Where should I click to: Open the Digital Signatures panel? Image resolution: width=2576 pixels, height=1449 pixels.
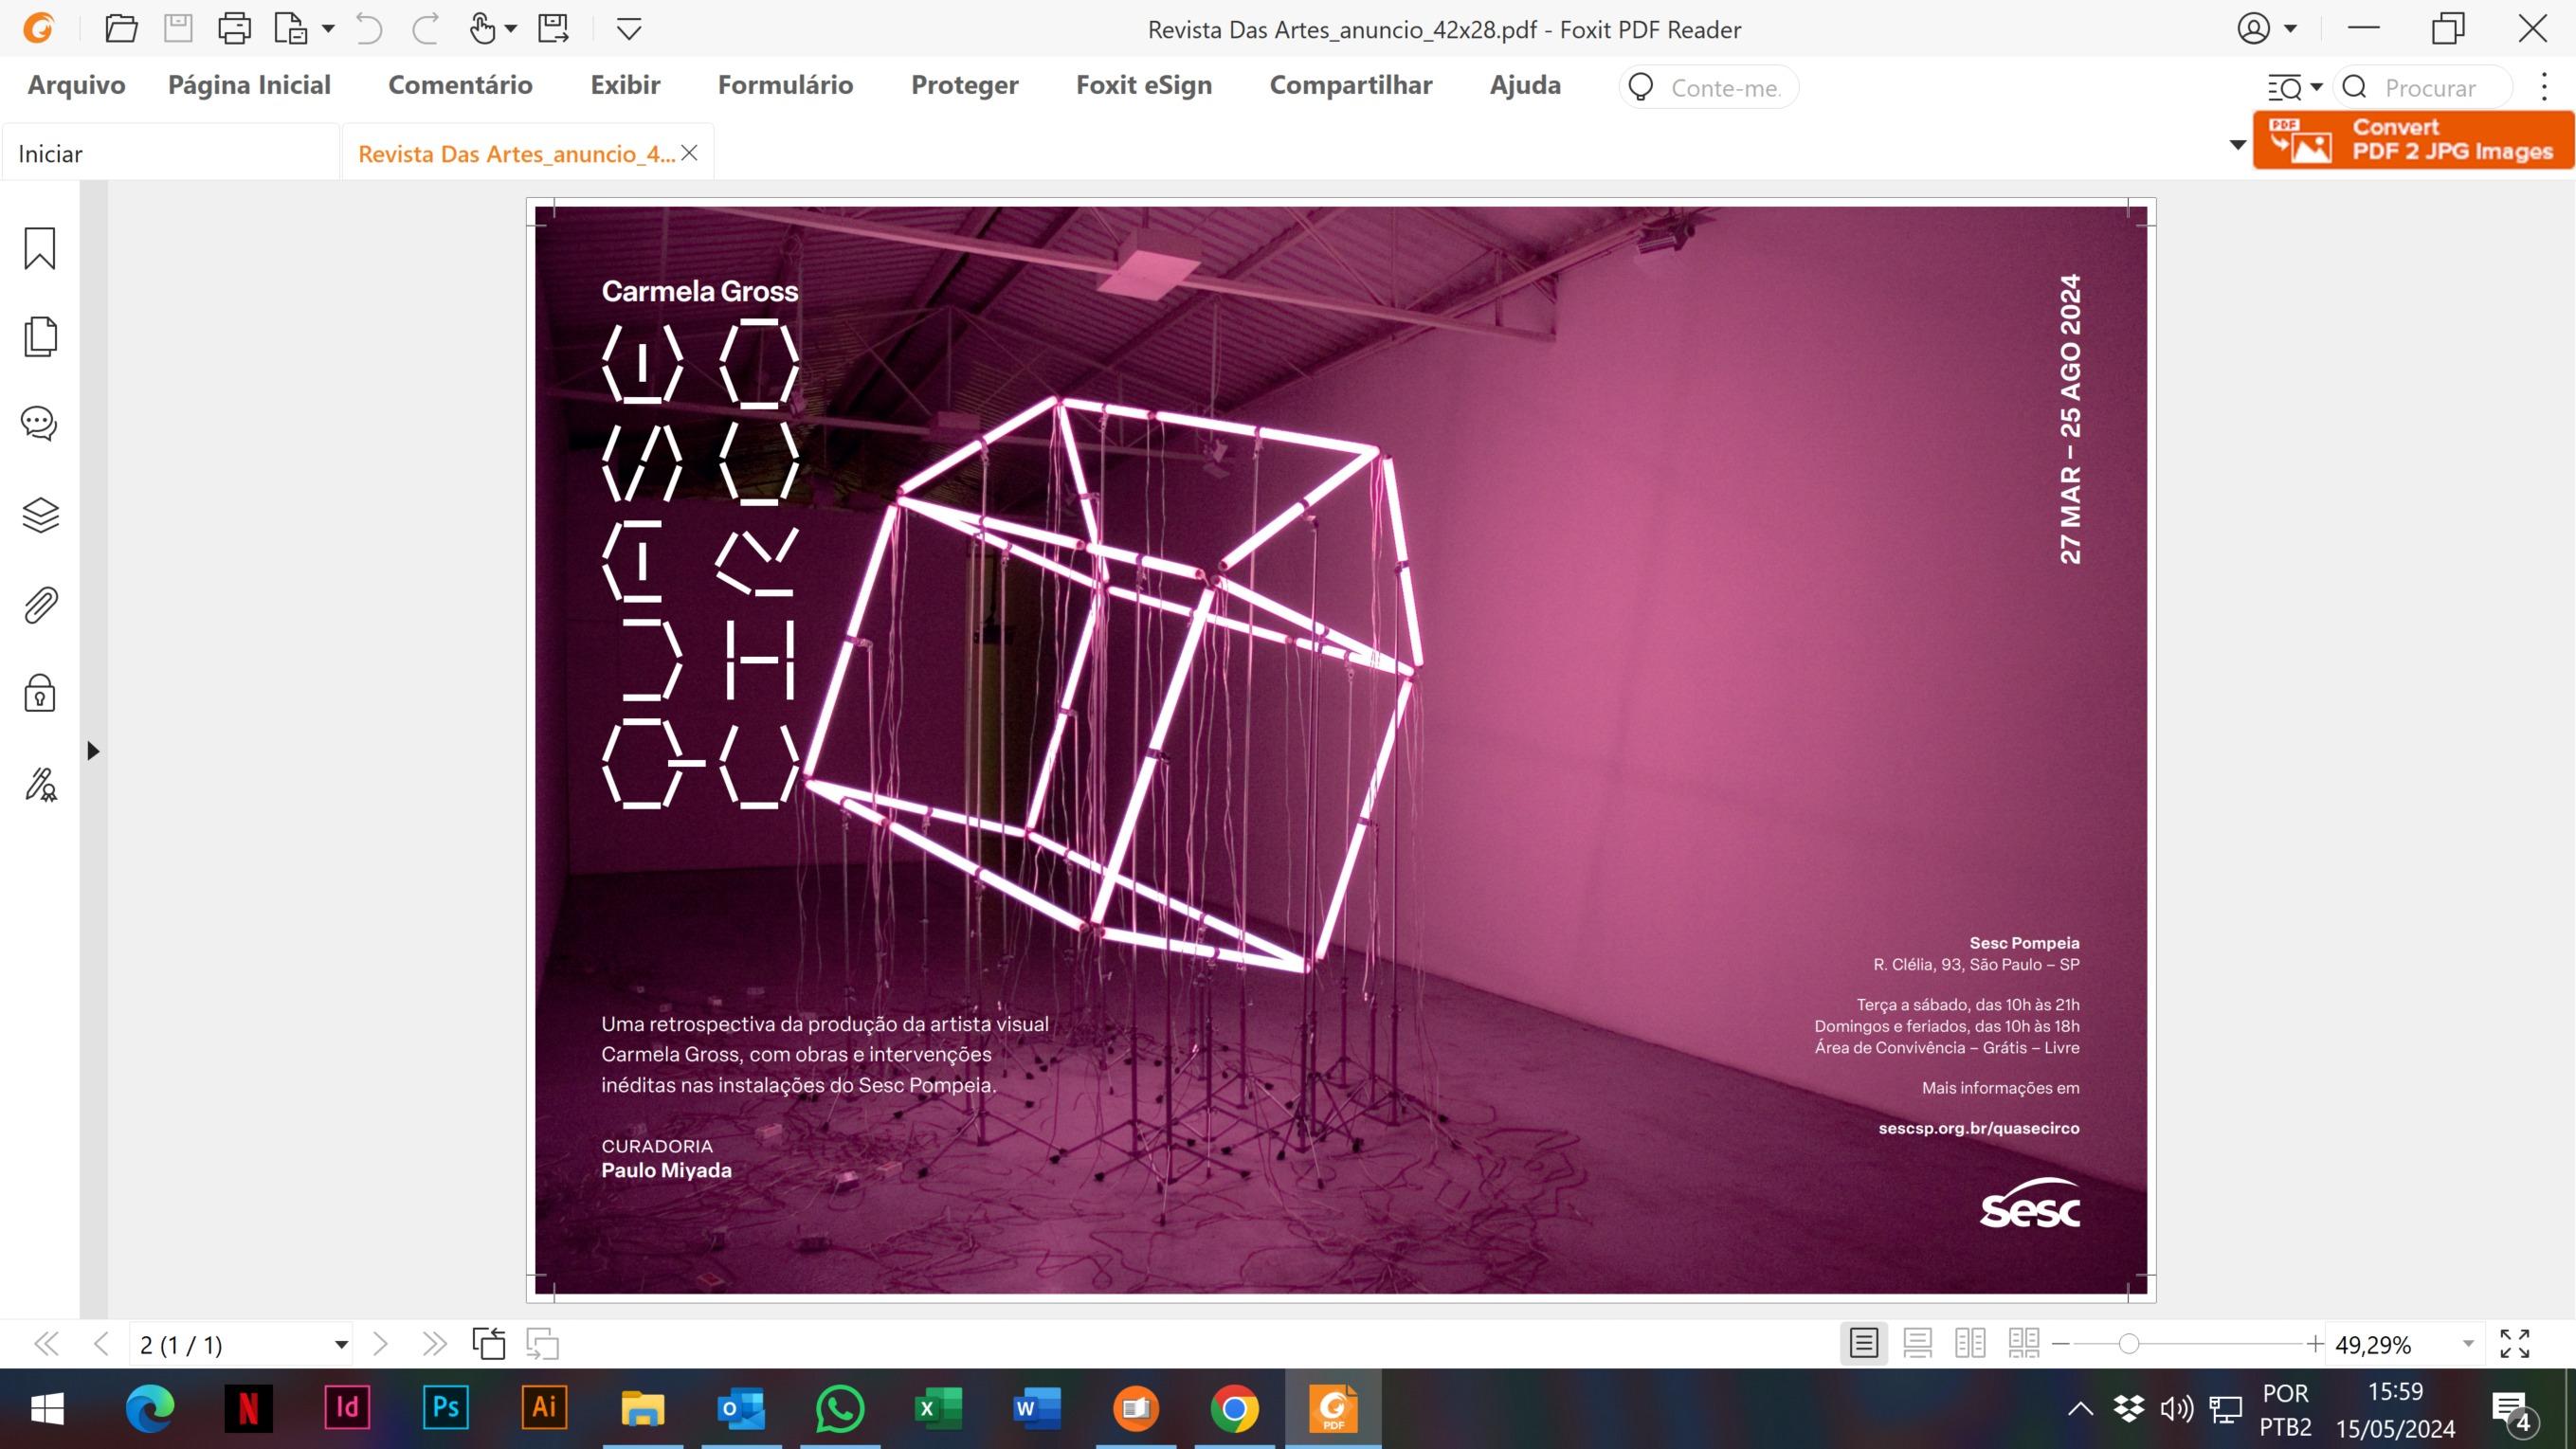(x=40, y=784)
